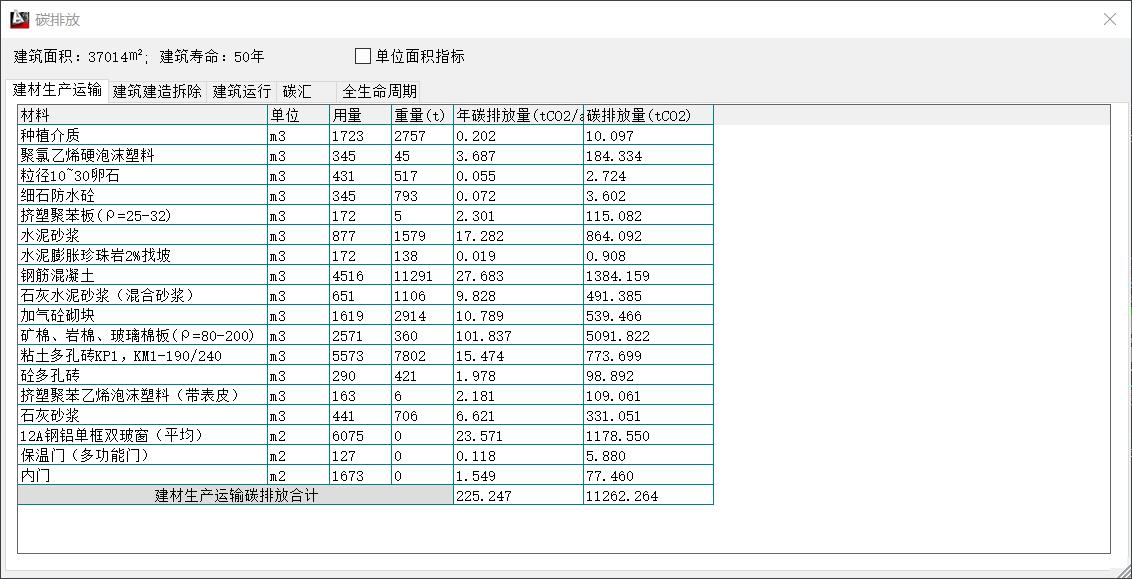This screenshot has width=1132, height=579.
Task: Click the 用量 column header
Action: (360, 115)
